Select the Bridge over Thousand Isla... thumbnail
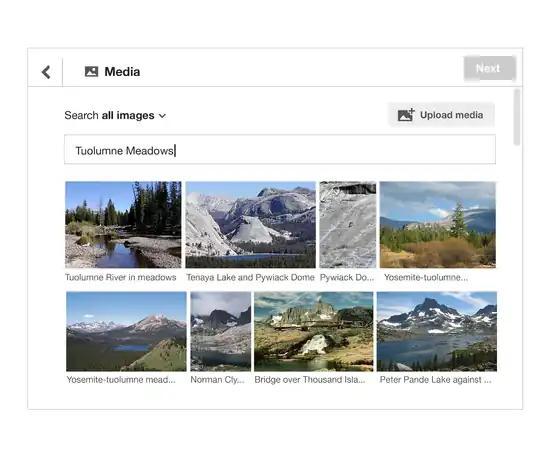This screenshot has height=450, width=547. [x=314, y=331]
